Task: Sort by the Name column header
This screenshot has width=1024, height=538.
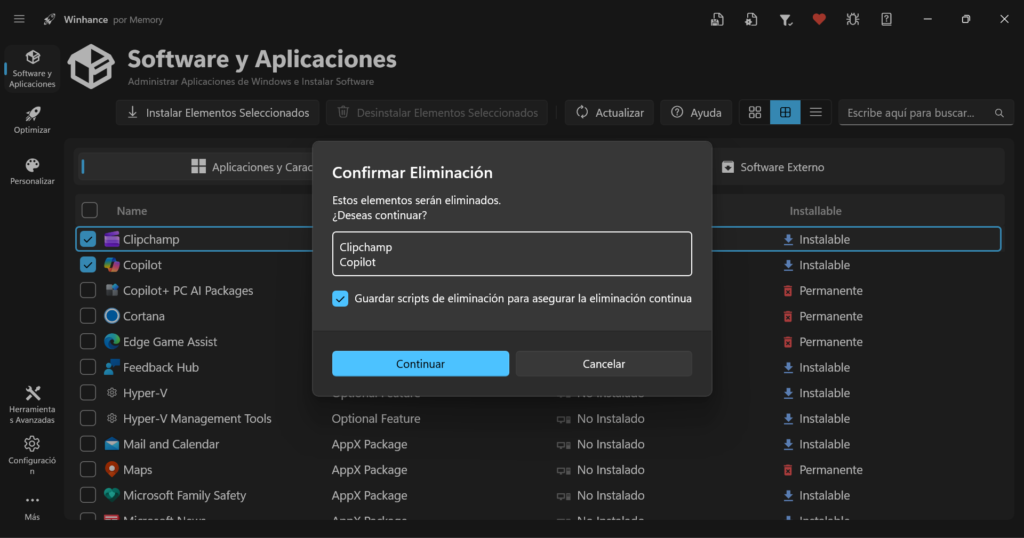Action: [132, 211]
